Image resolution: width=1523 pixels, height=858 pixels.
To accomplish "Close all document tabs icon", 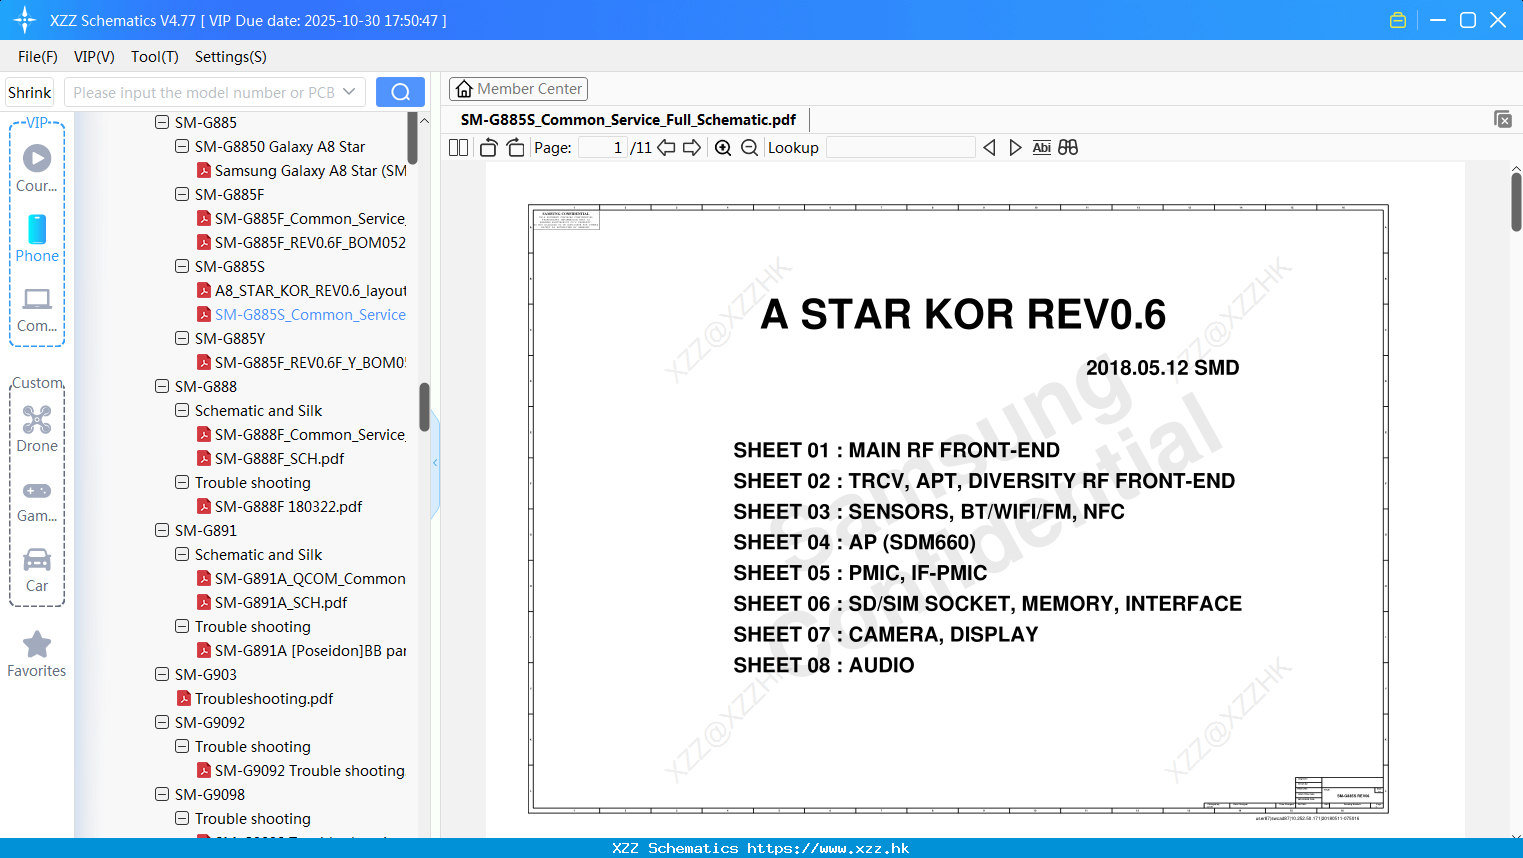I will (1503, 119).
